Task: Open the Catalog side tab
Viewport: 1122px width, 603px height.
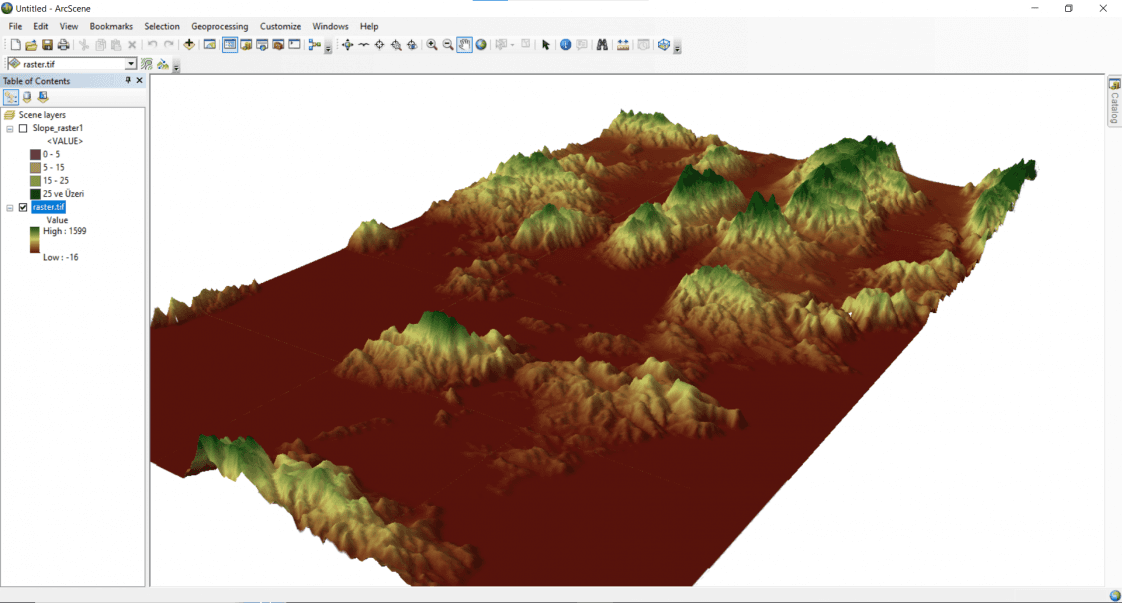Action: 1114,101
